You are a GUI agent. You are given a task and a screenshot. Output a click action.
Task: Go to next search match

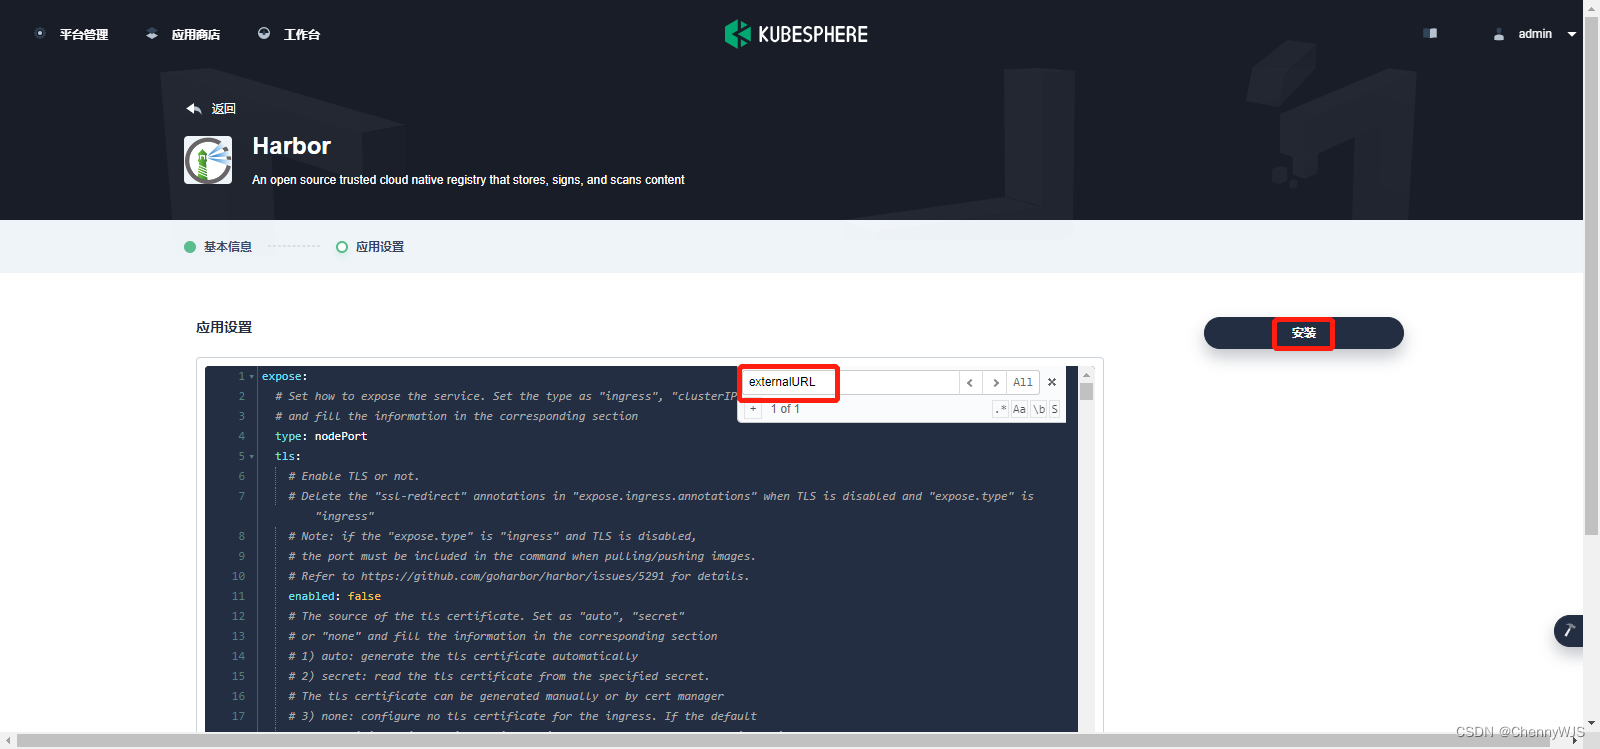tap(995, 382)
